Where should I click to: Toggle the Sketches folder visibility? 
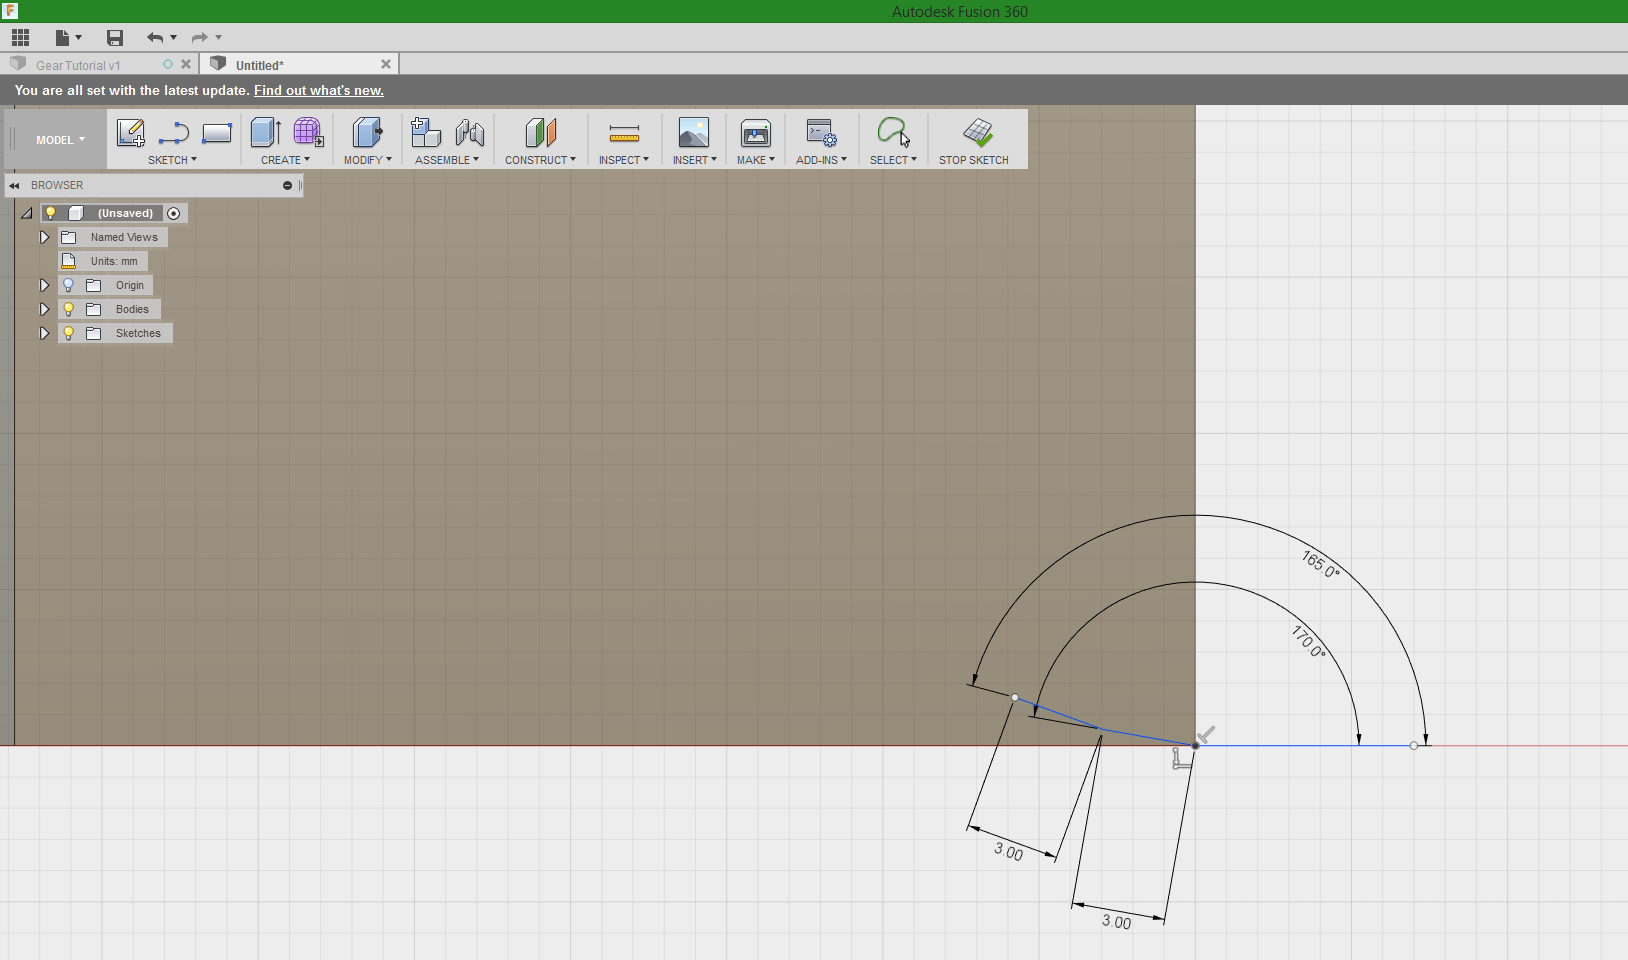[x=67, y=333]
